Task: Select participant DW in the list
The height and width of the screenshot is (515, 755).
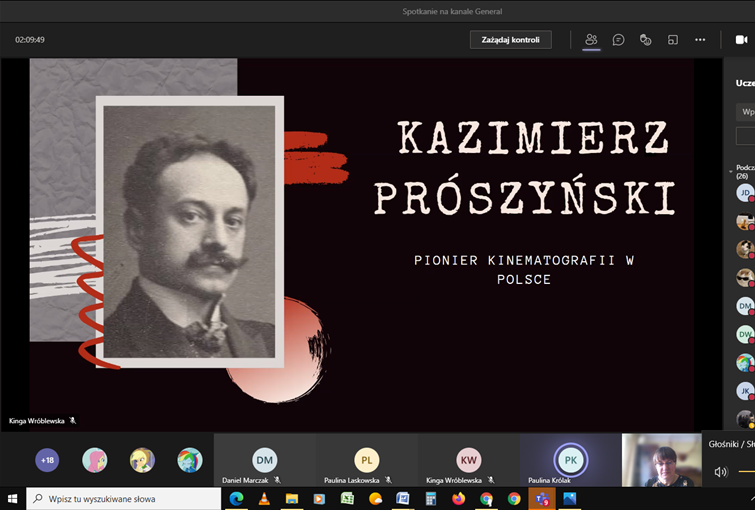Action: [745, 334]
